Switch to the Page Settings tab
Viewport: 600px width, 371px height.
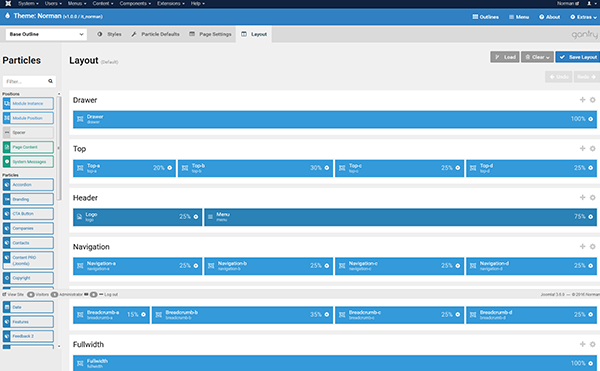(210, 34)
